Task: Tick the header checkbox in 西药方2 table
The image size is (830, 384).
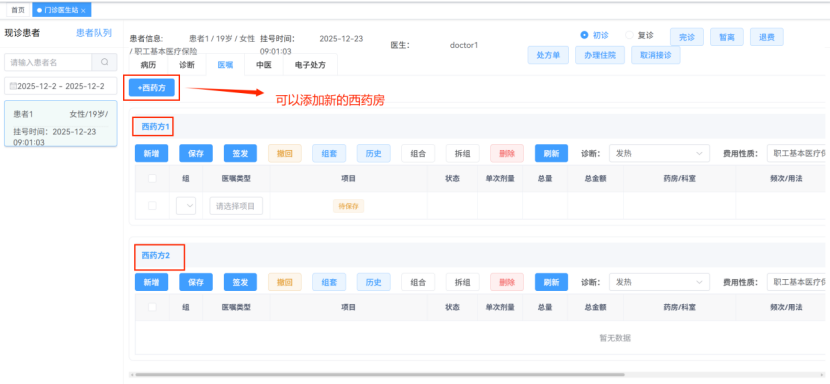Action: coord(152,307)
